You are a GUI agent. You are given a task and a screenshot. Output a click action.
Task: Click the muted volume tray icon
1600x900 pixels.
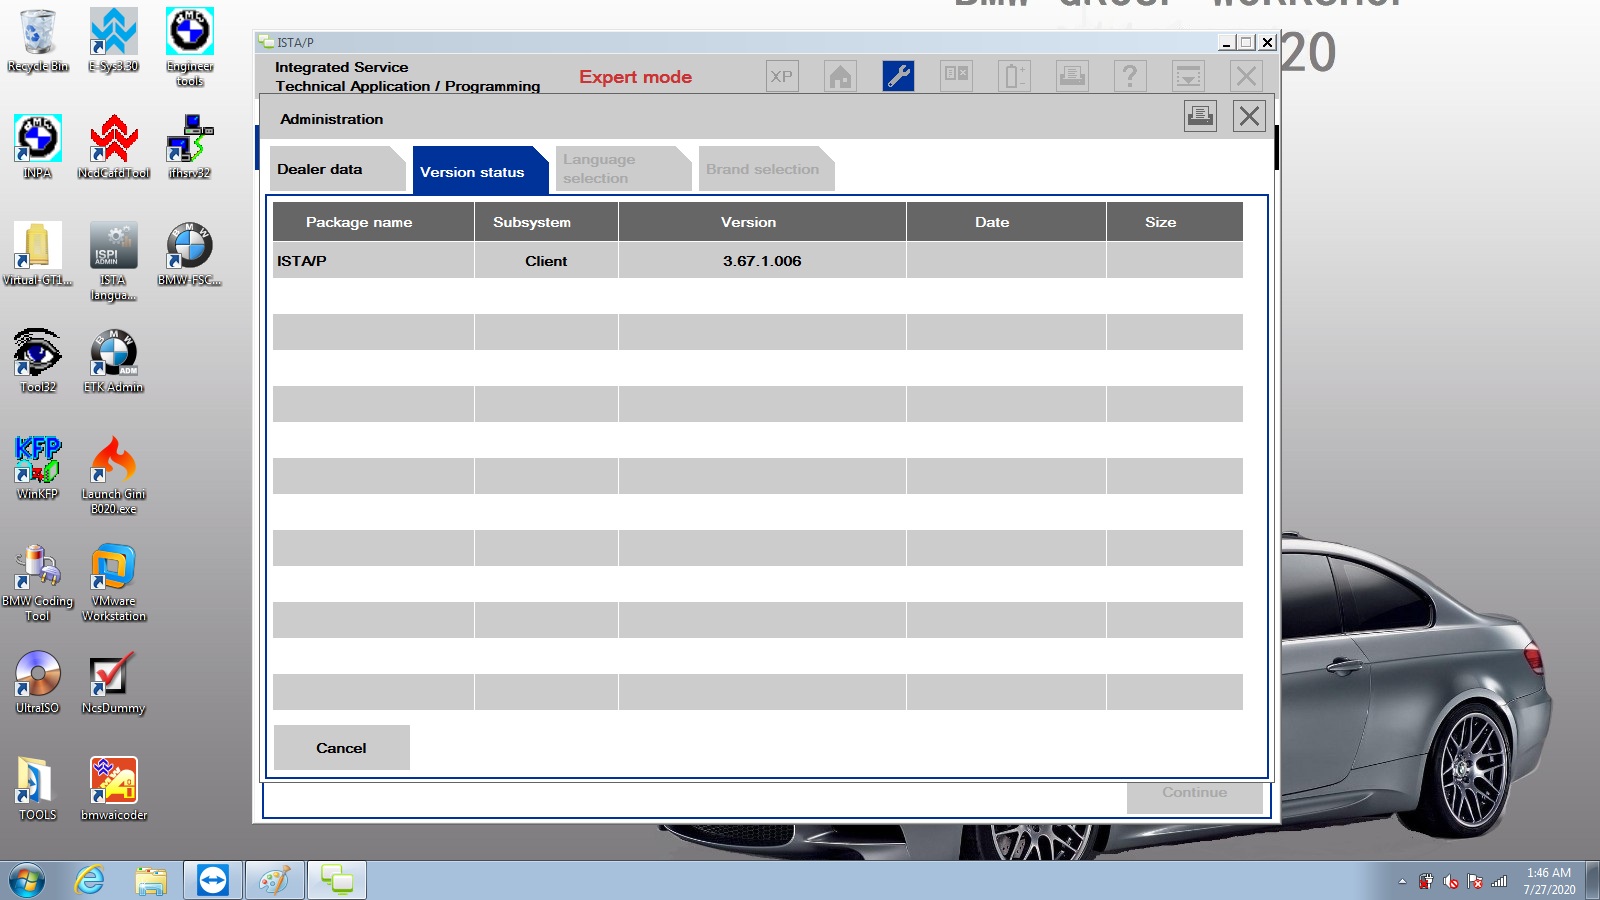pyautogui.click(x=1451, y=881)
